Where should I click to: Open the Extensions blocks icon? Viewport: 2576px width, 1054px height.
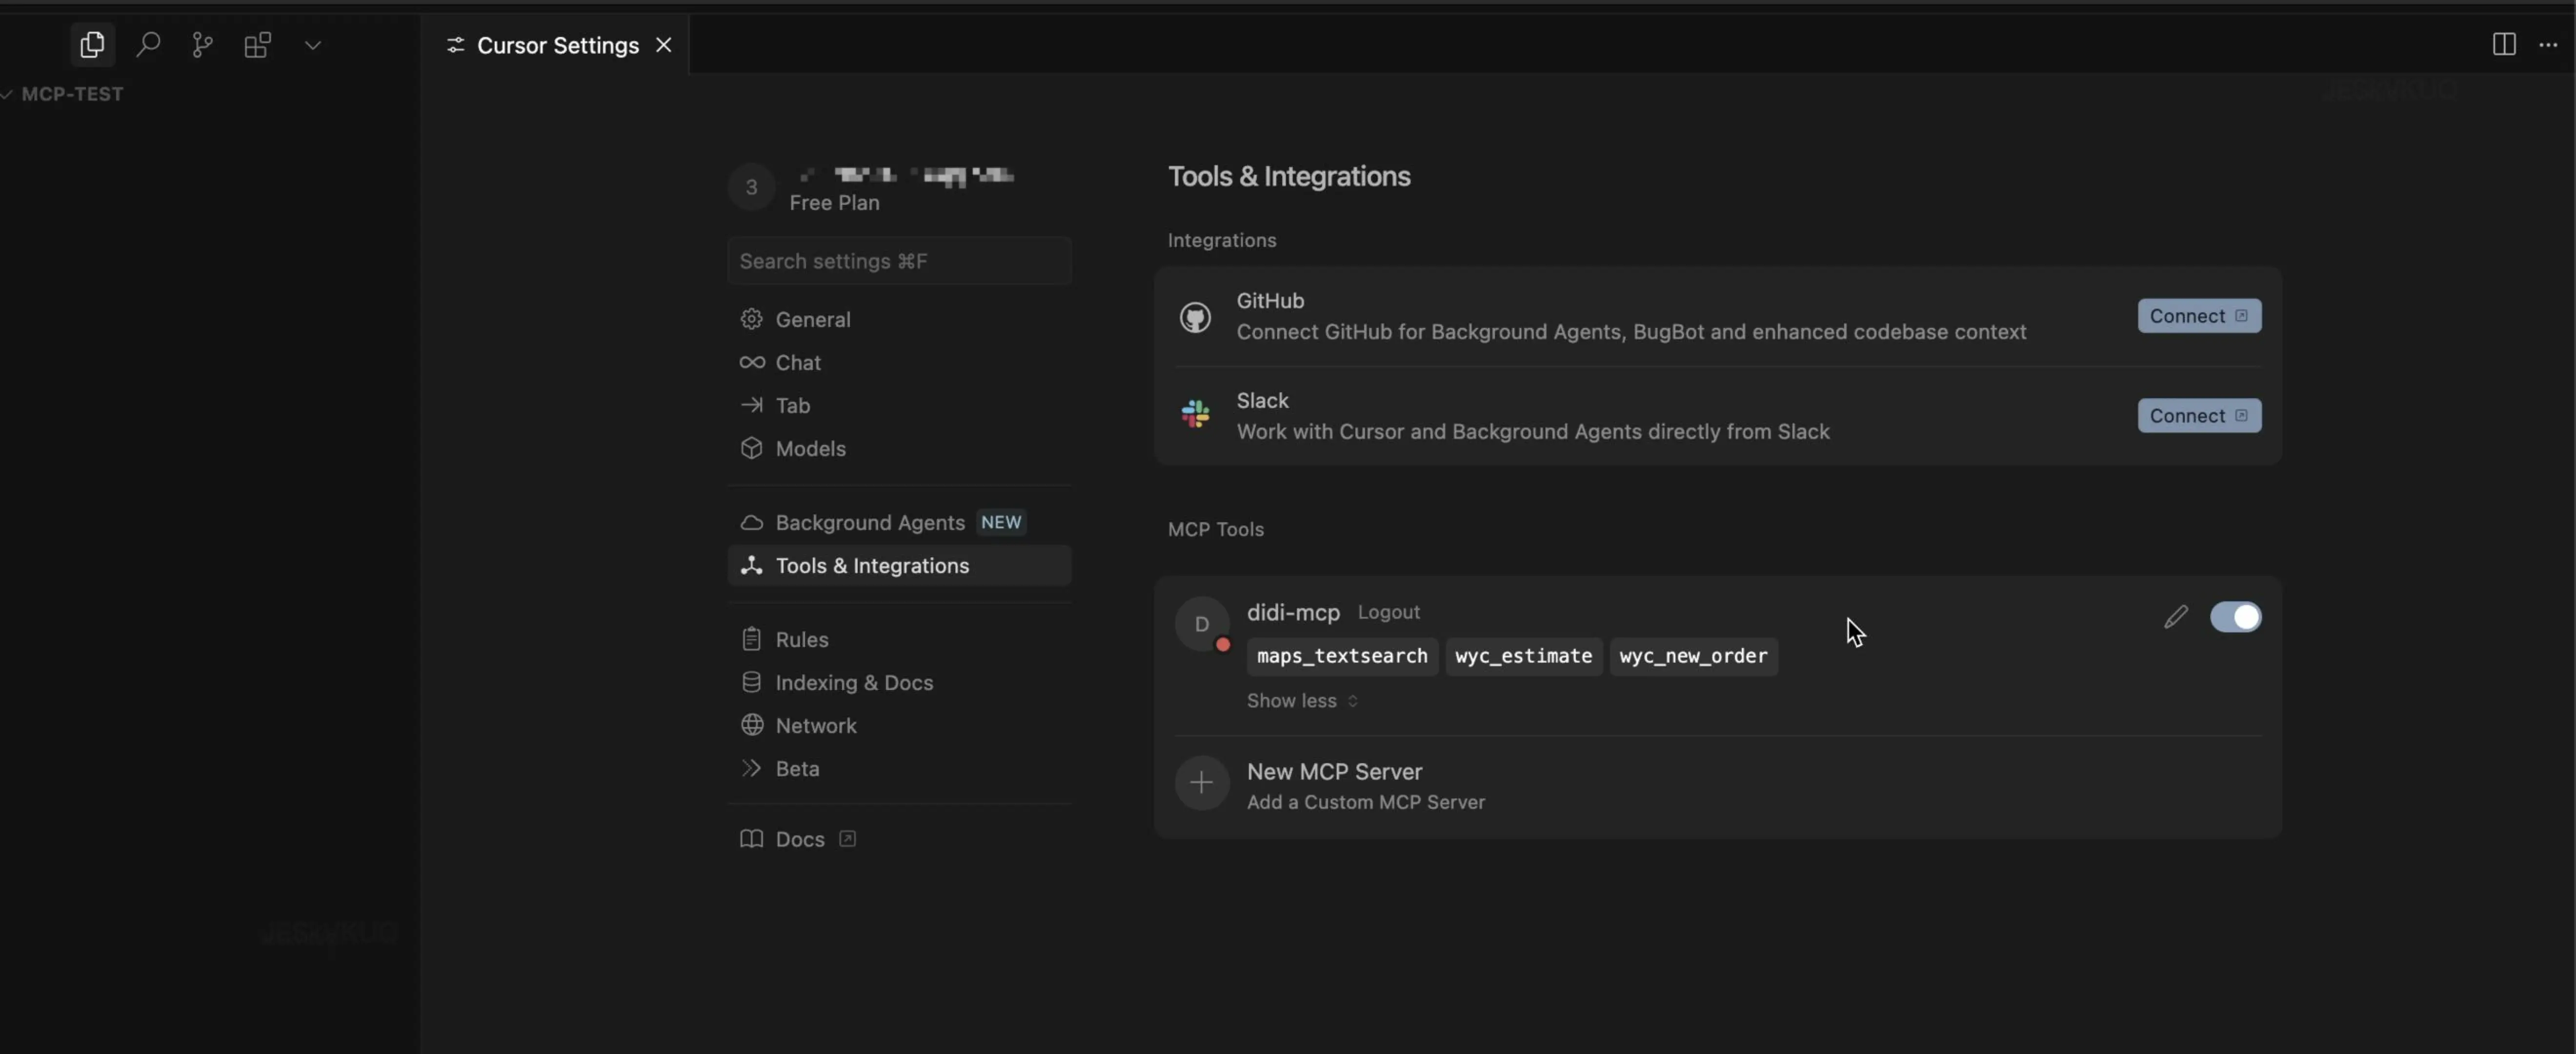tap(257, 45)
